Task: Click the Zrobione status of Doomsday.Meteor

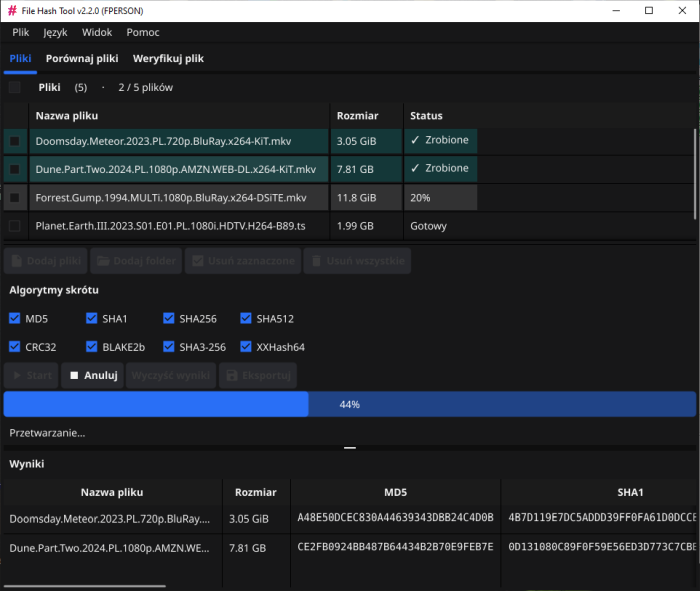Action: (440, 140)
